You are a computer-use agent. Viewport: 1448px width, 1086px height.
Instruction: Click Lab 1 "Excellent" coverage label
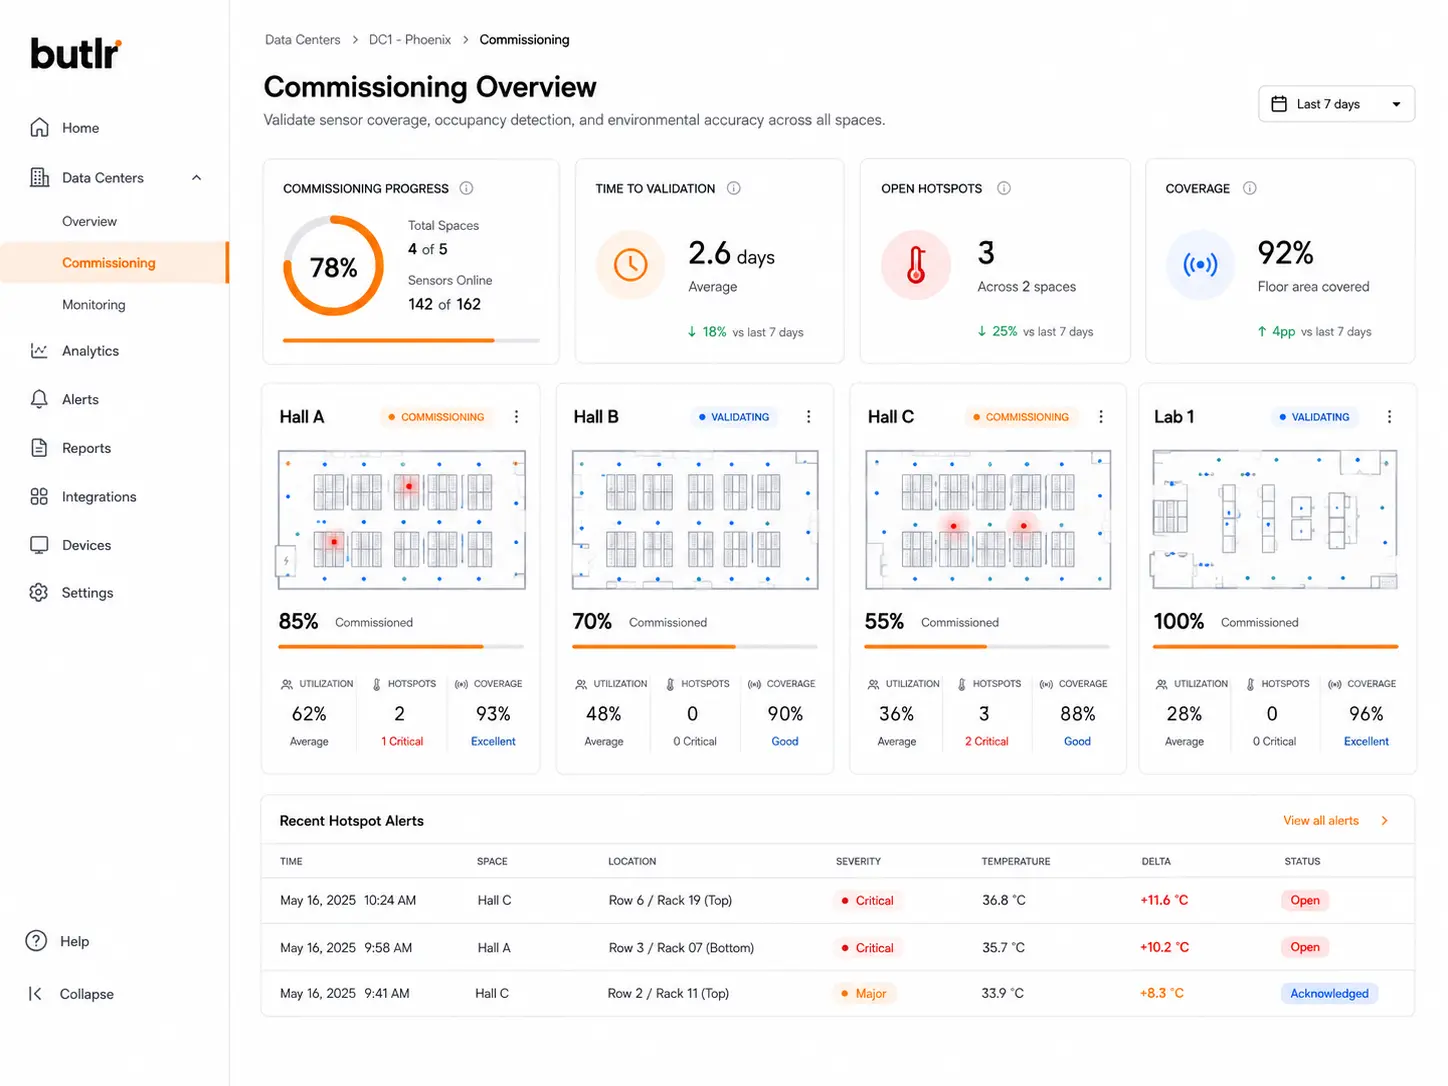pos(1366,741)
